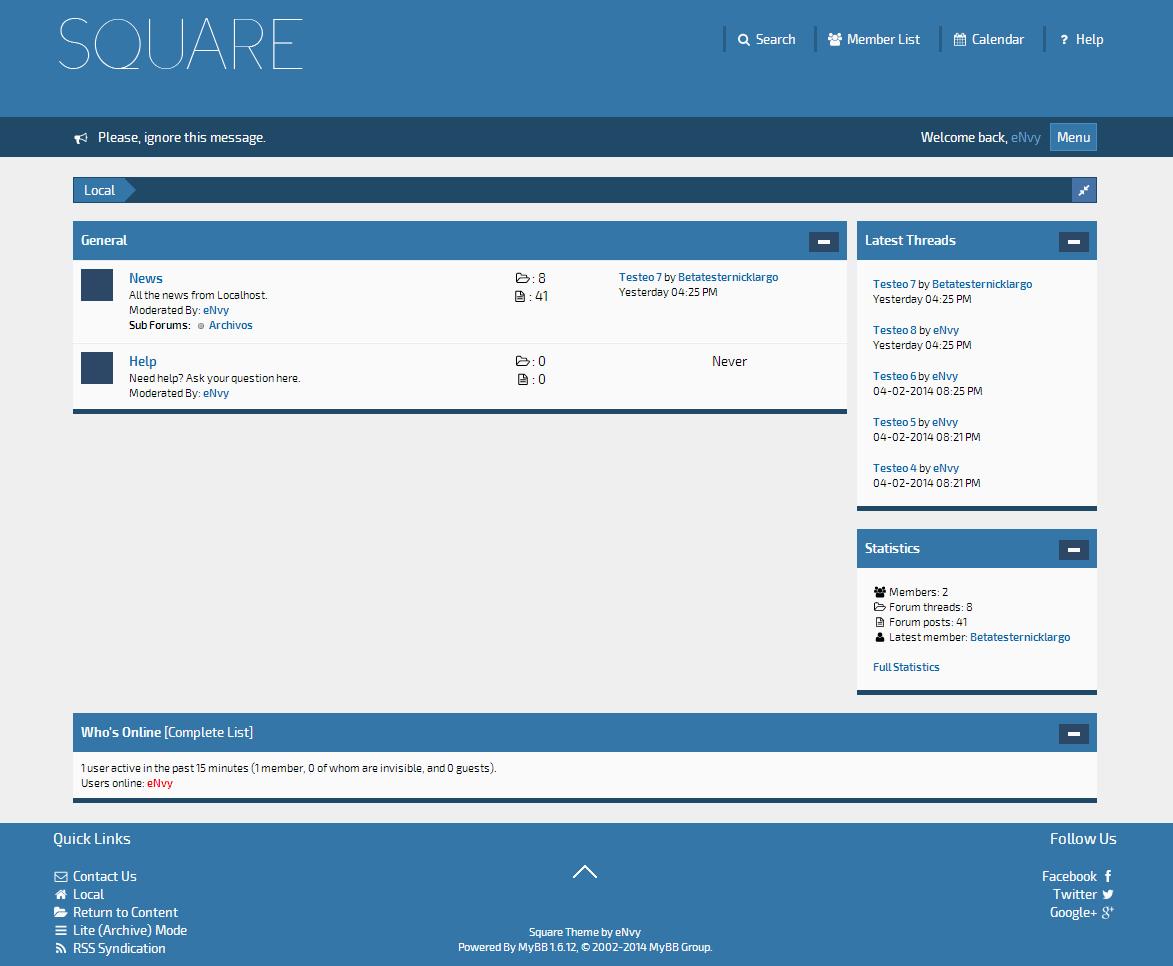Open Testeo 6 thread
The height and width of the screenshot is (966, 1173).
(895, 376)
